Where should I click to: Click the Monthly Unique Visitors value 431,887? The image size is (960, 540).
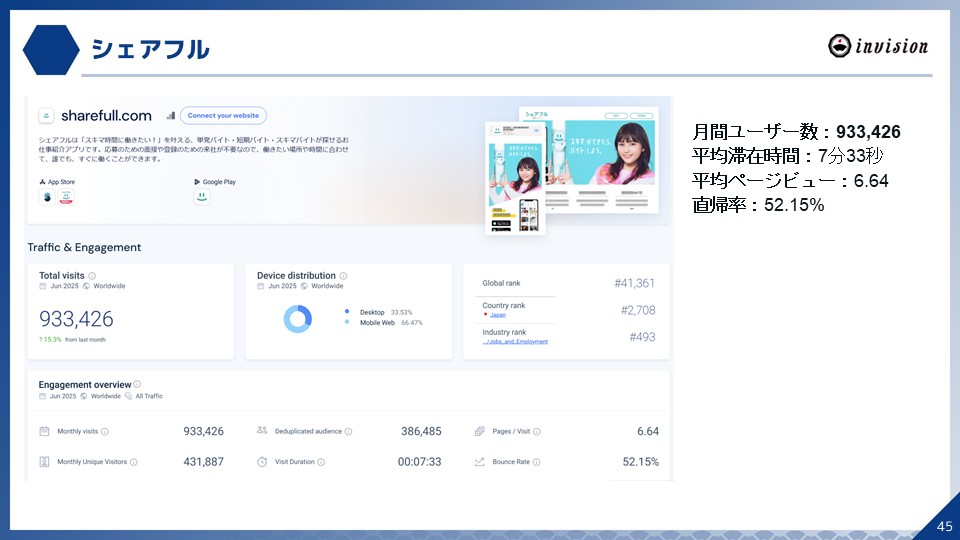point(203,462)
